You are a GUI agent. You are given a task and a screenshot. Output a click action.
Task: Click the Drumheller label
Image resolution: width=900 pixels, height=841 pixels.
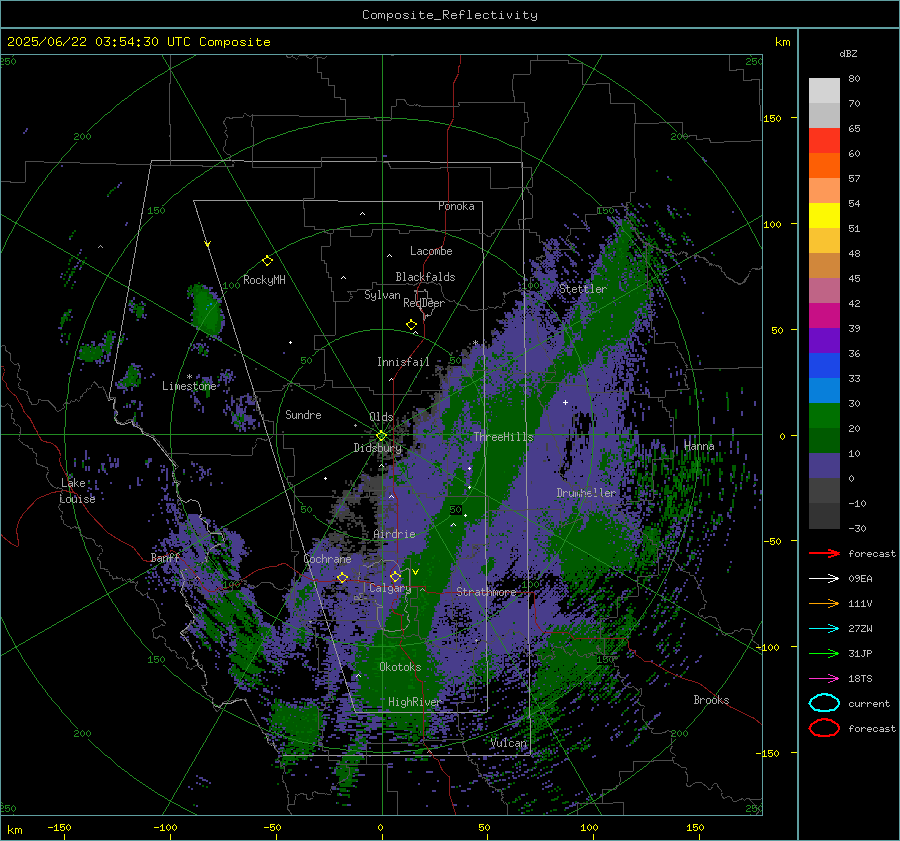[x=586, y=493]
